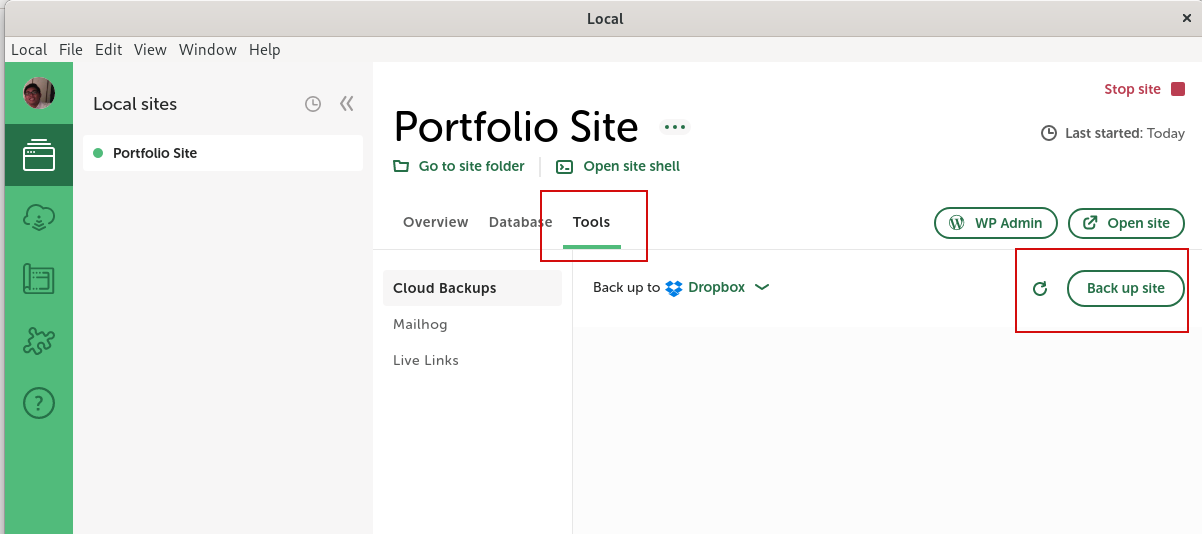Select Mailhog in the tools list
Image resolution: width=1202 pixels, height=534 pixels.
[420, 324]
